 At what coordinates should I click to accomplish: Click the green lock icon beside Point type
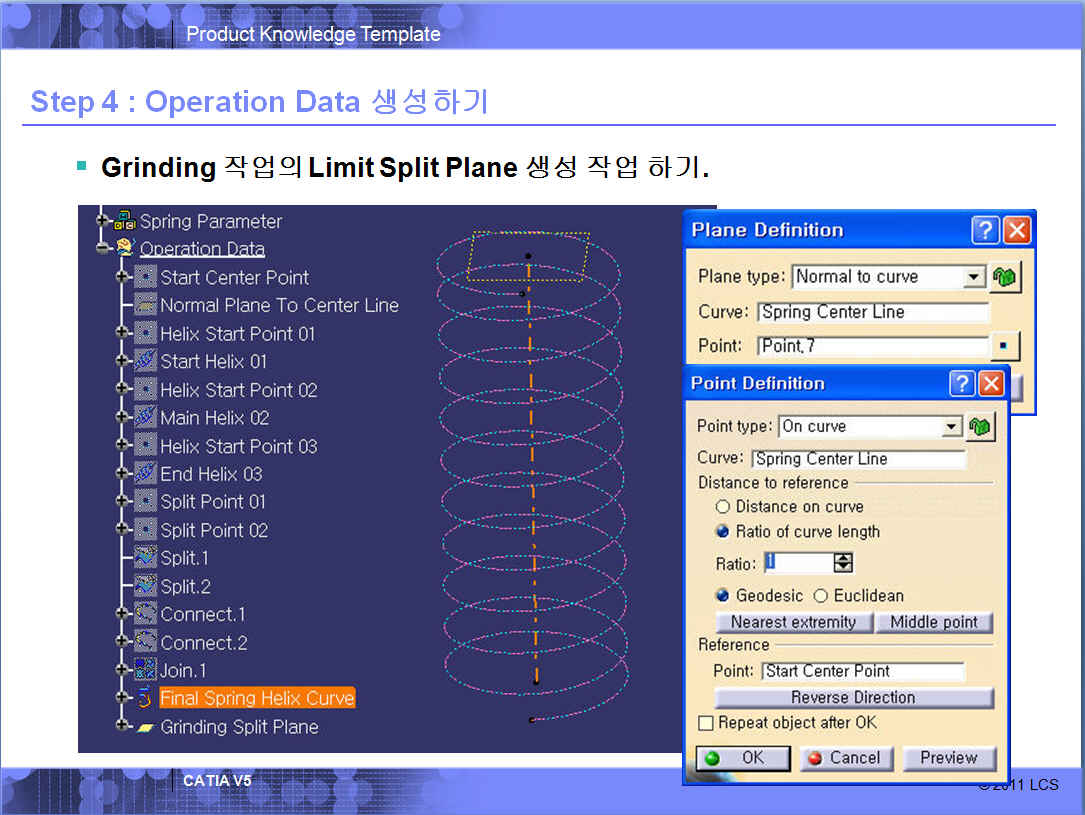[x=979, y=427]
